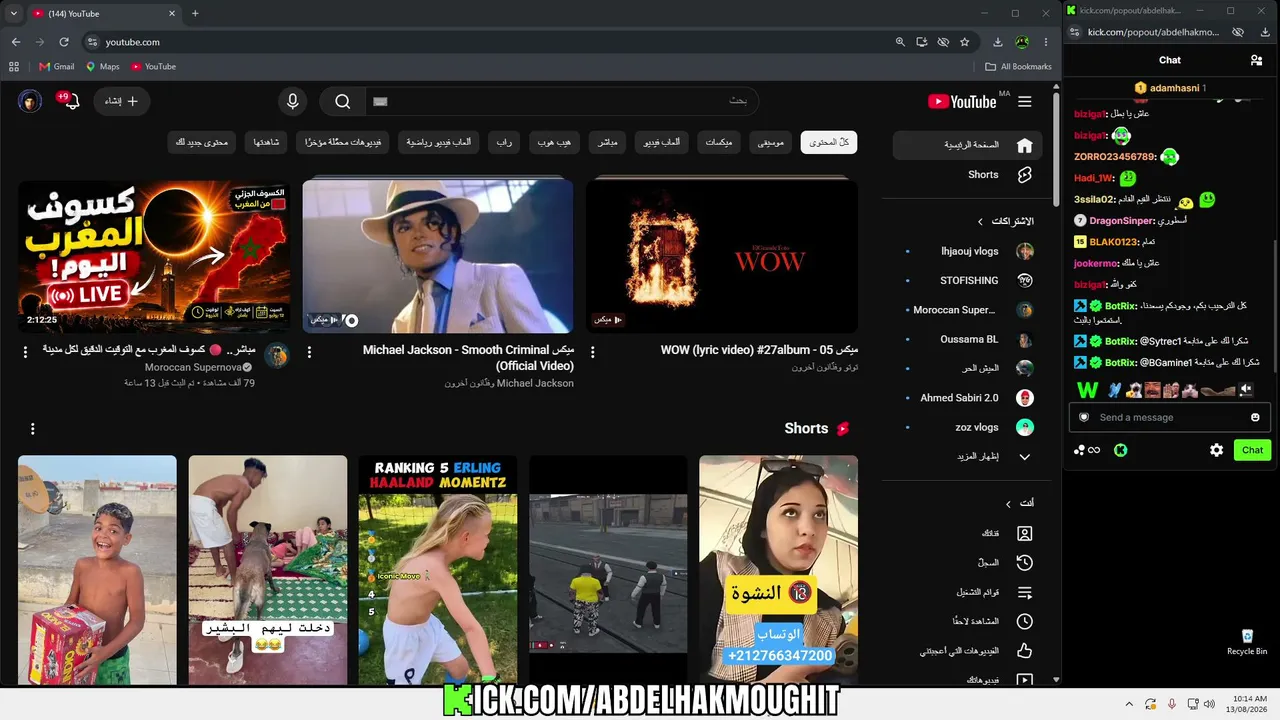Image resolution: width=1280 pixels, height=720 pixels.
Task: Open more options for Smooth Criminal video
Action: (x=309, y=352)
